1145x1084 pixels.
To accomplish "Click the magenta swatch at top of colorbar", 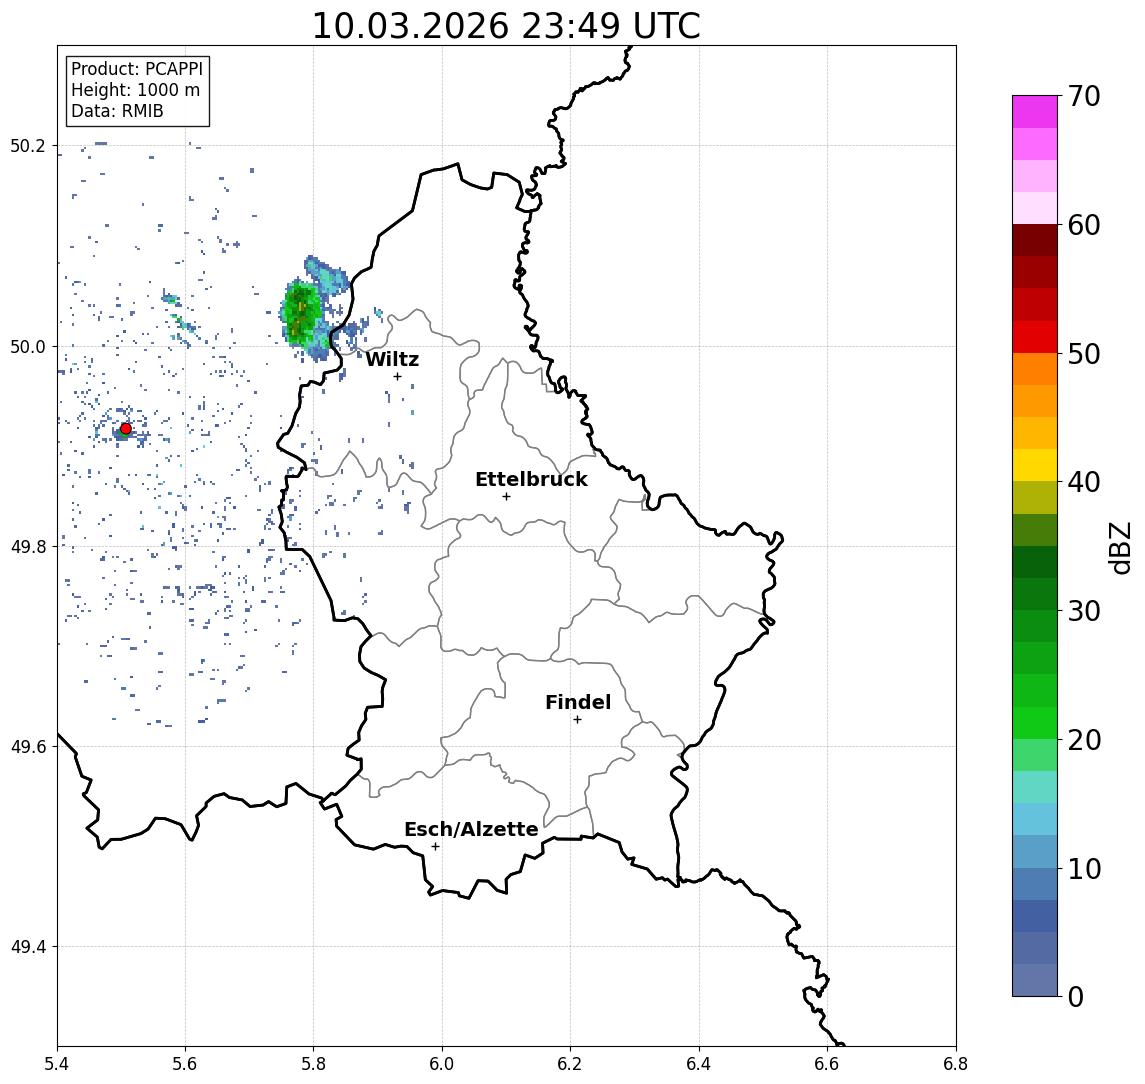I will click(1035, 112).
